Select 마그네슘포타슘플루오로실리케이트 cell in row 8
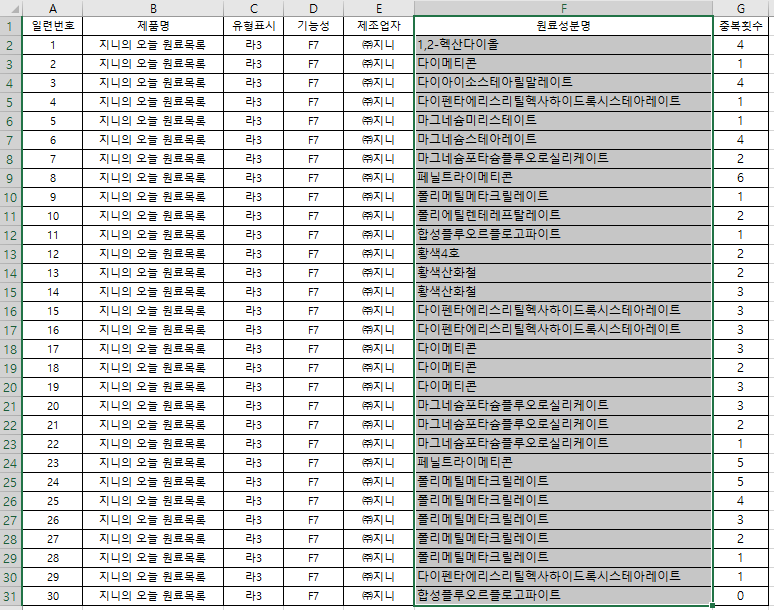The width and height of the screenshot is (774, 610). tap(564, 159)
